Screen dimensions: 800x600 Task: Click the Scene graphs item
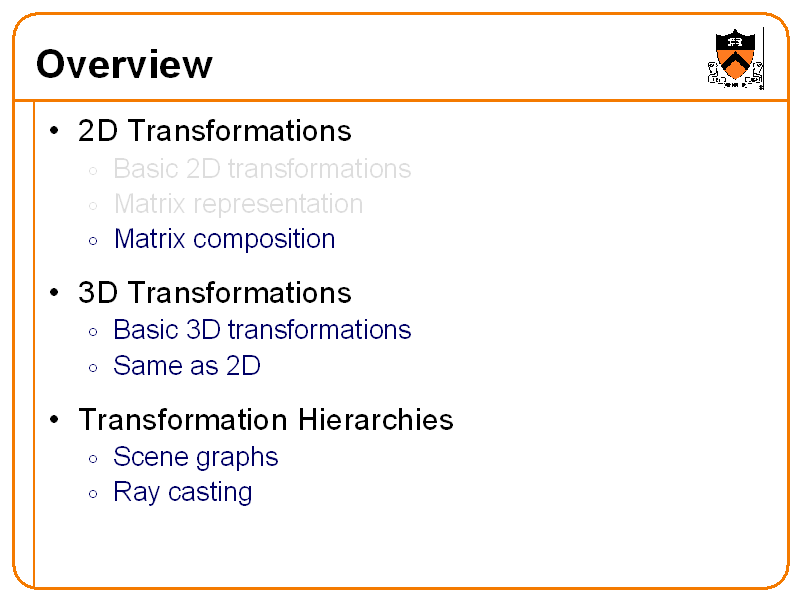[x=195, y=457]
